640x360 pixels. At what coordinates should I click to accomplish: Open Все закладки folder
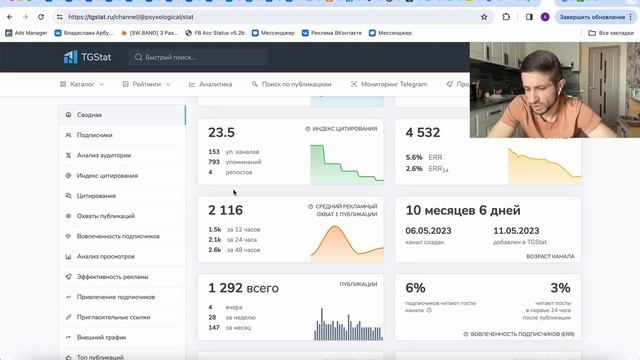611,33
